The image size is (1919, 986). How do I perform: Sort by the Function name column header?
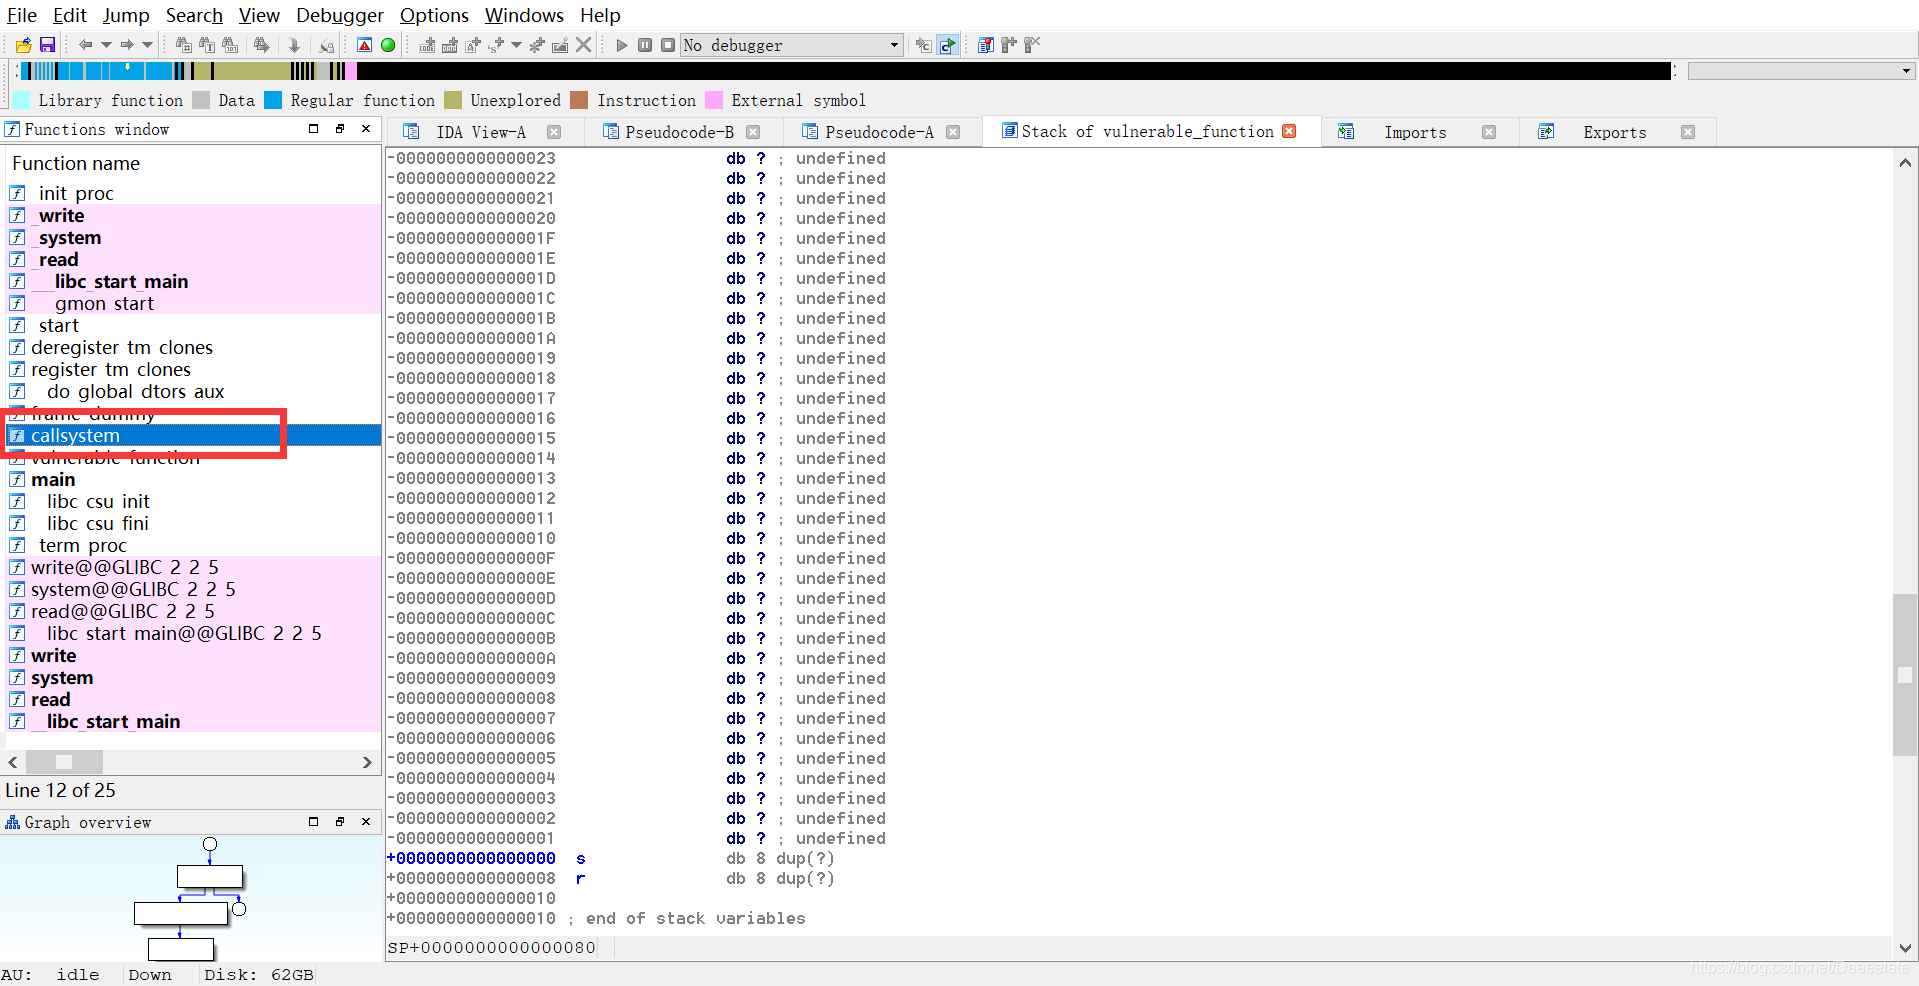click(76, 163)
